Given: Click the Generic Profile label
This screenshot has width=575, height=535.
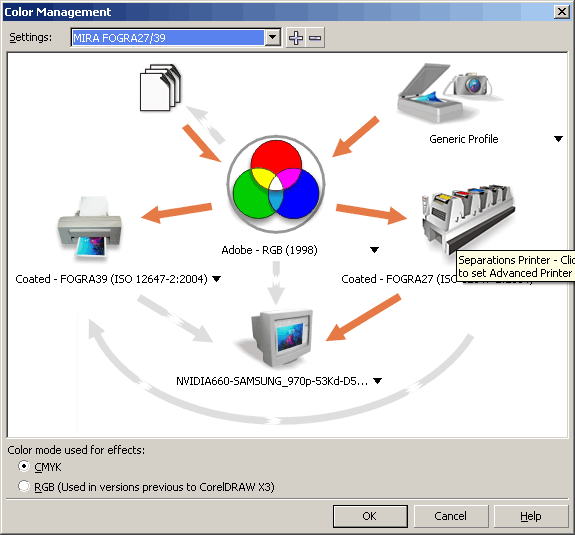Looking at the screenshot, I should coord(464,139).
